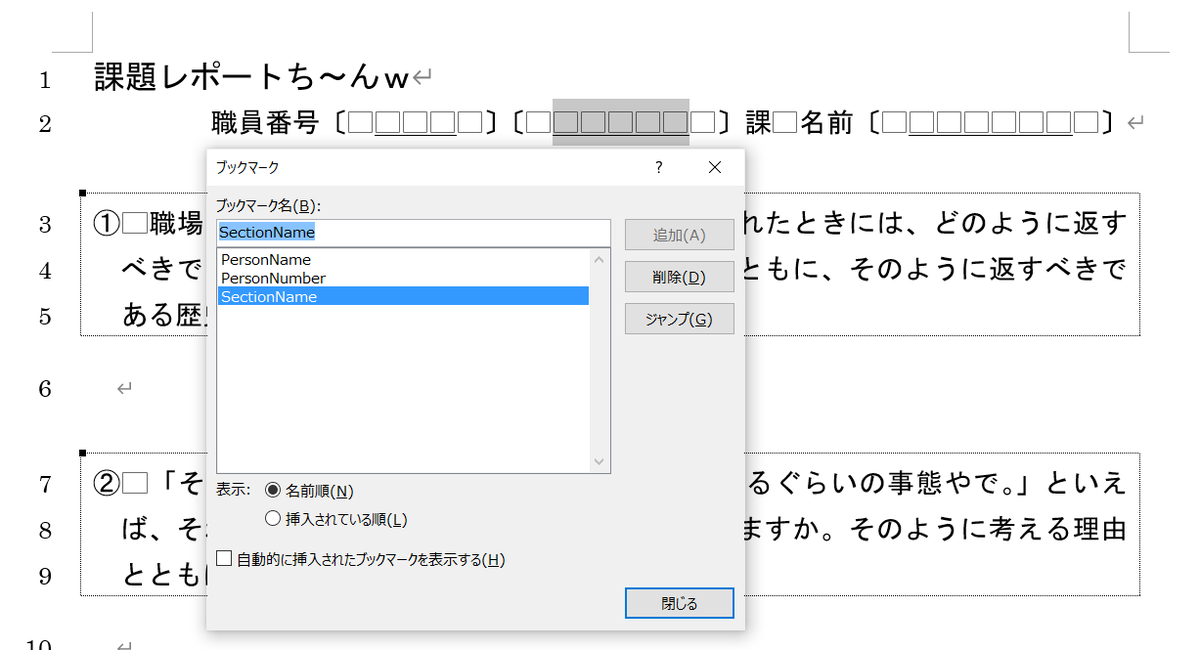Viewport: 1200px width, 650px height.
Task: Select PersonName in the bookmark list
Action: (x=403, y=260)
